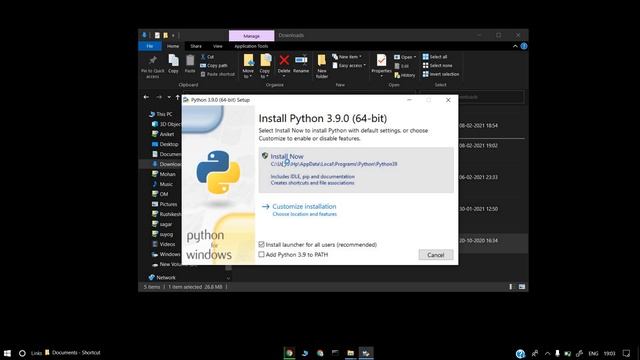Click History in the Open group
This screenshot has height=360, width=640.
click(x=404, y=75)
